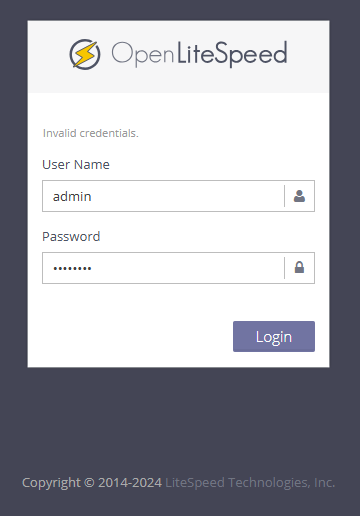Open the LiteSpeed Technologies, Inc. link

click(250, 483)
